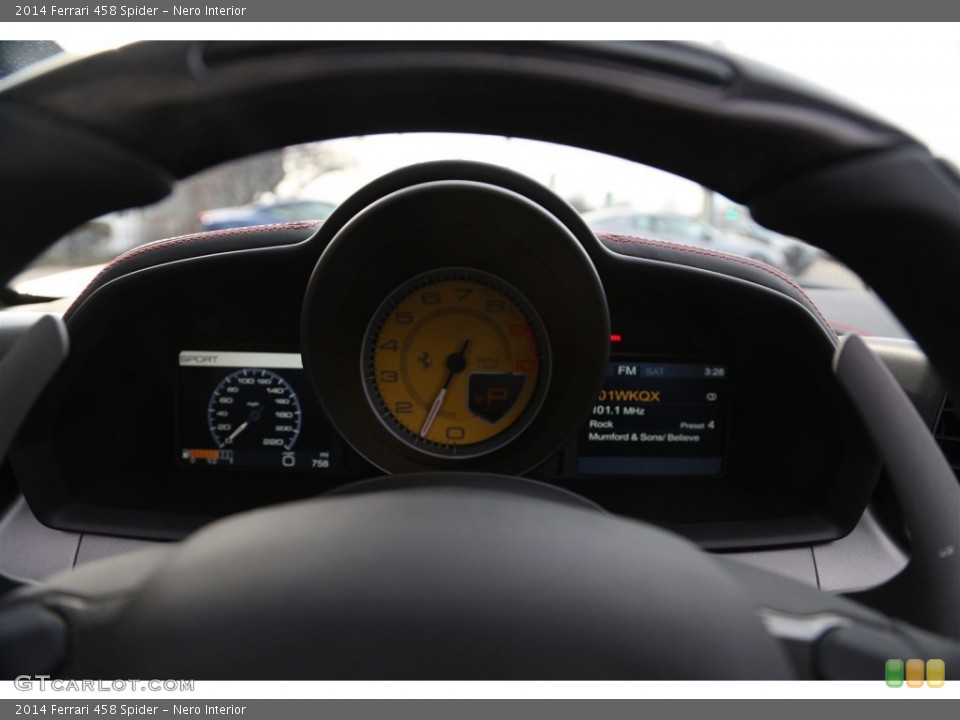The image size is (960, 720).
Task: Select the SAT tab on radio display
Action: point(654,371)
